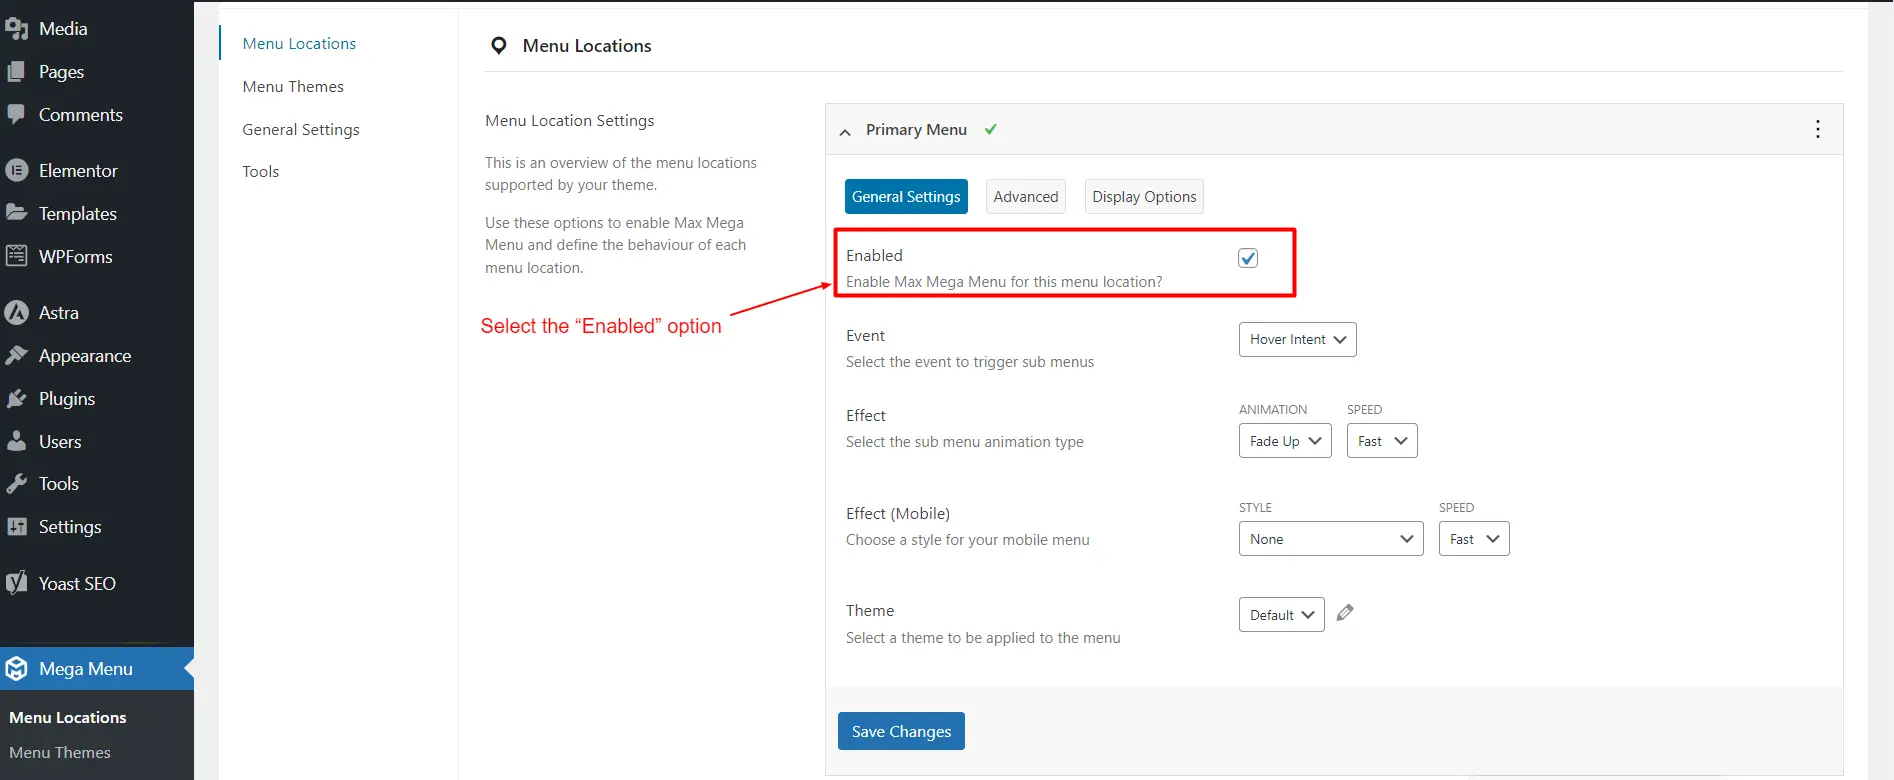
Task: Click the Comments speech bubble icon
Action: (16, 115)
